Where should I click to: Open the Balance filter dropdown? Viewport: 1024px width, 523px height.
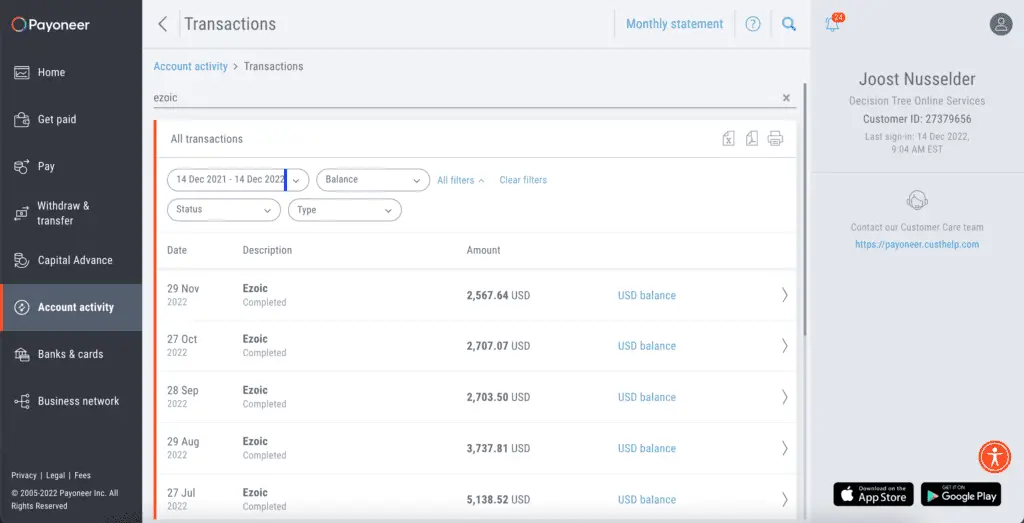click(x=373, y=180)
